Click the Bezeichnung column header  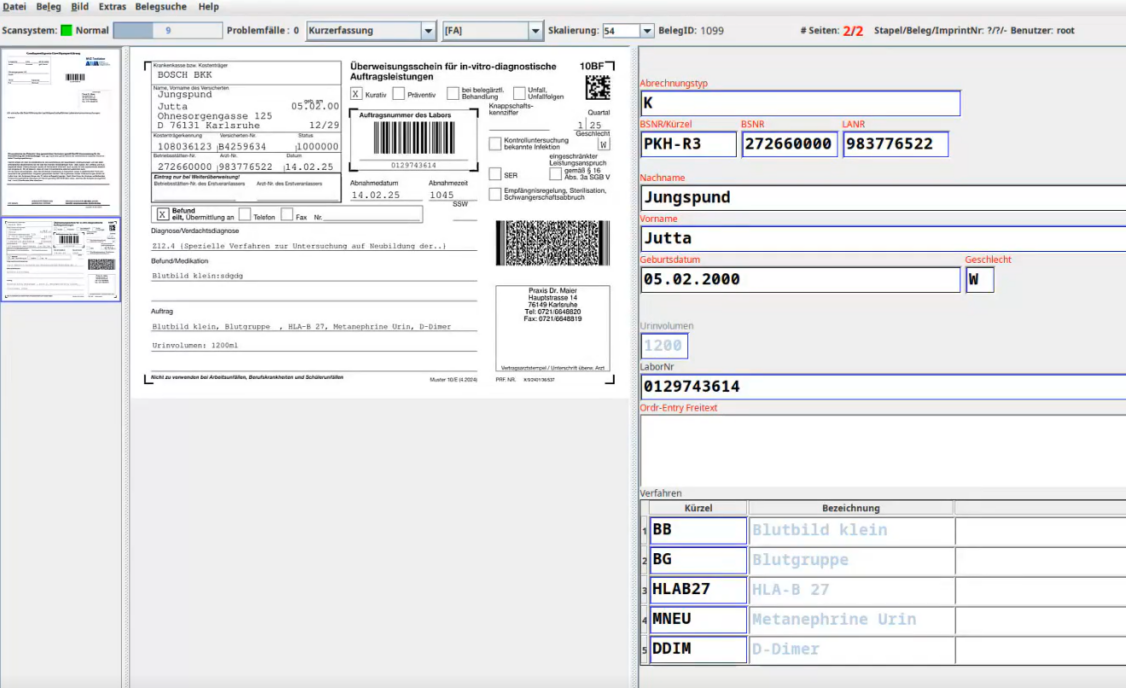tap(851, 508)
